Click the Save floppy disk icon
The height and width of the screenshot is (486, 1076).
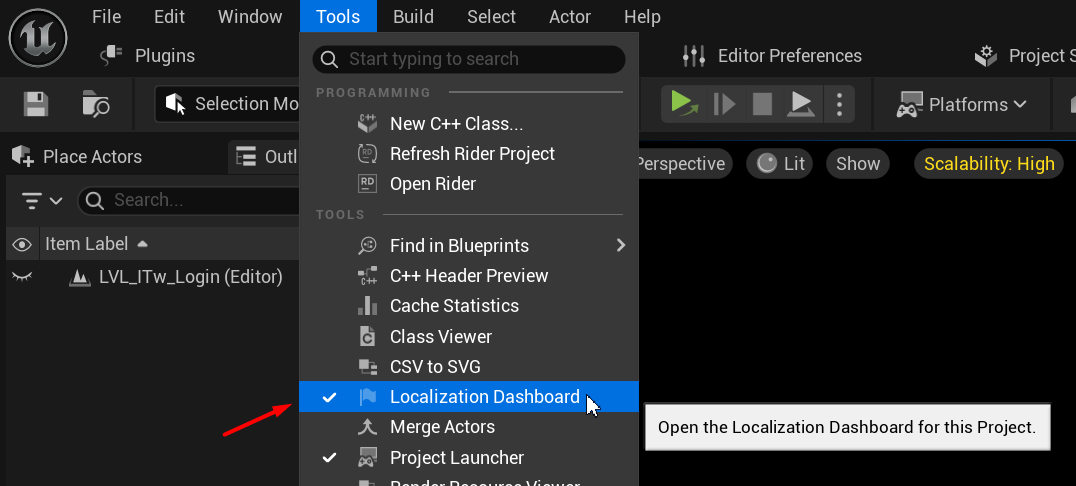[36, 104]
